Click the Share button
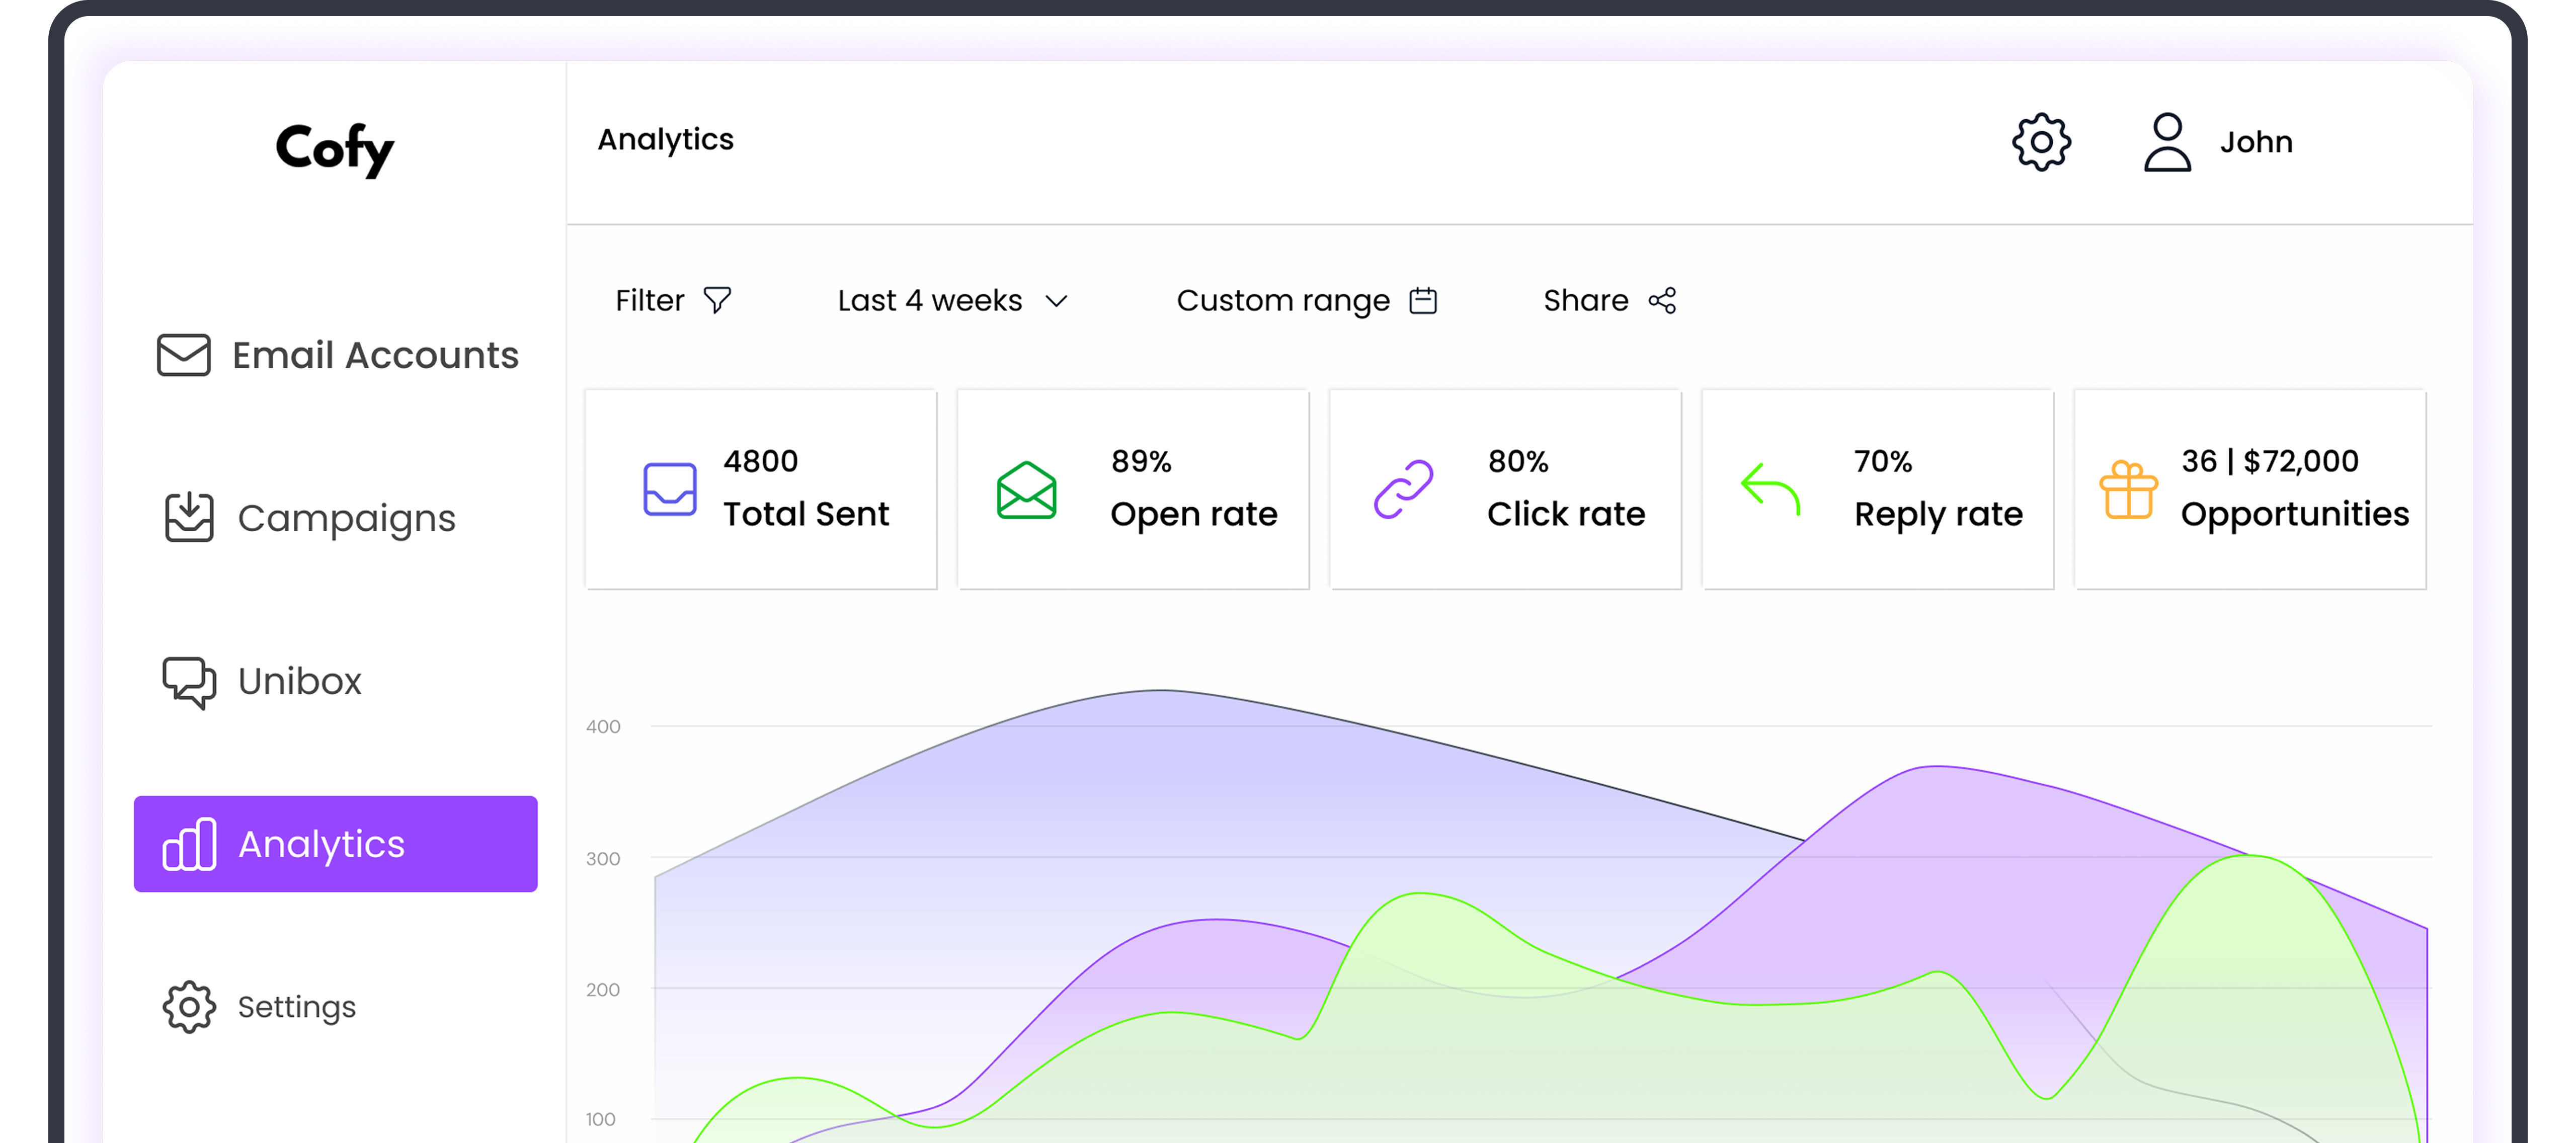The width and height of the screenshot is (2576, 1143). point(1610,300)
